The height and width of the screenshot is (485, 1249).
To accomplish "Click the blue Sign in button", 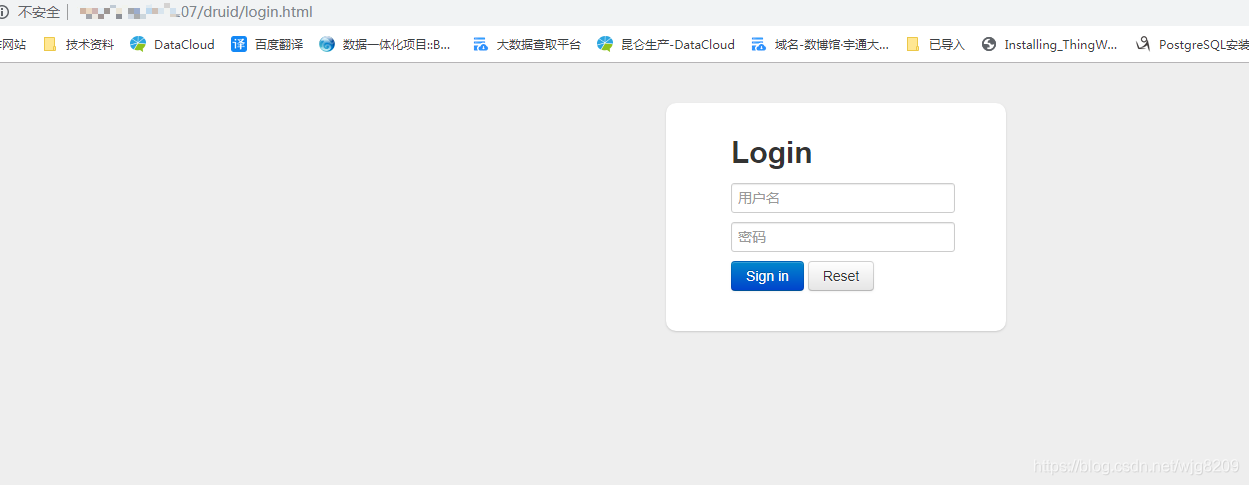I will click(767, 276).
